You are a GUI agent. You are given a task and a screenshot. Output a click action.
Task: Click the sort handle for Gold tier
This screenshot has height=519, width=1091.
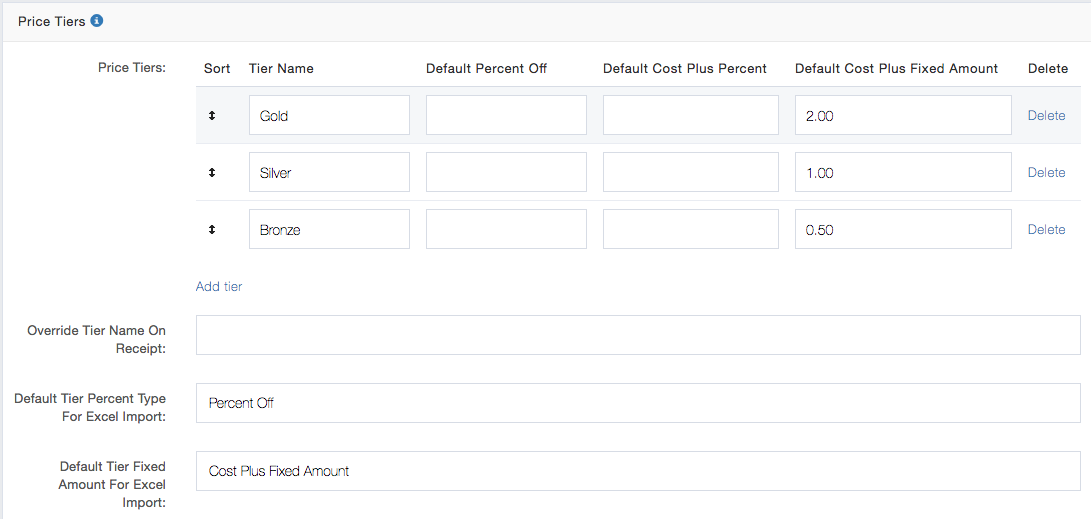(212, 116)
